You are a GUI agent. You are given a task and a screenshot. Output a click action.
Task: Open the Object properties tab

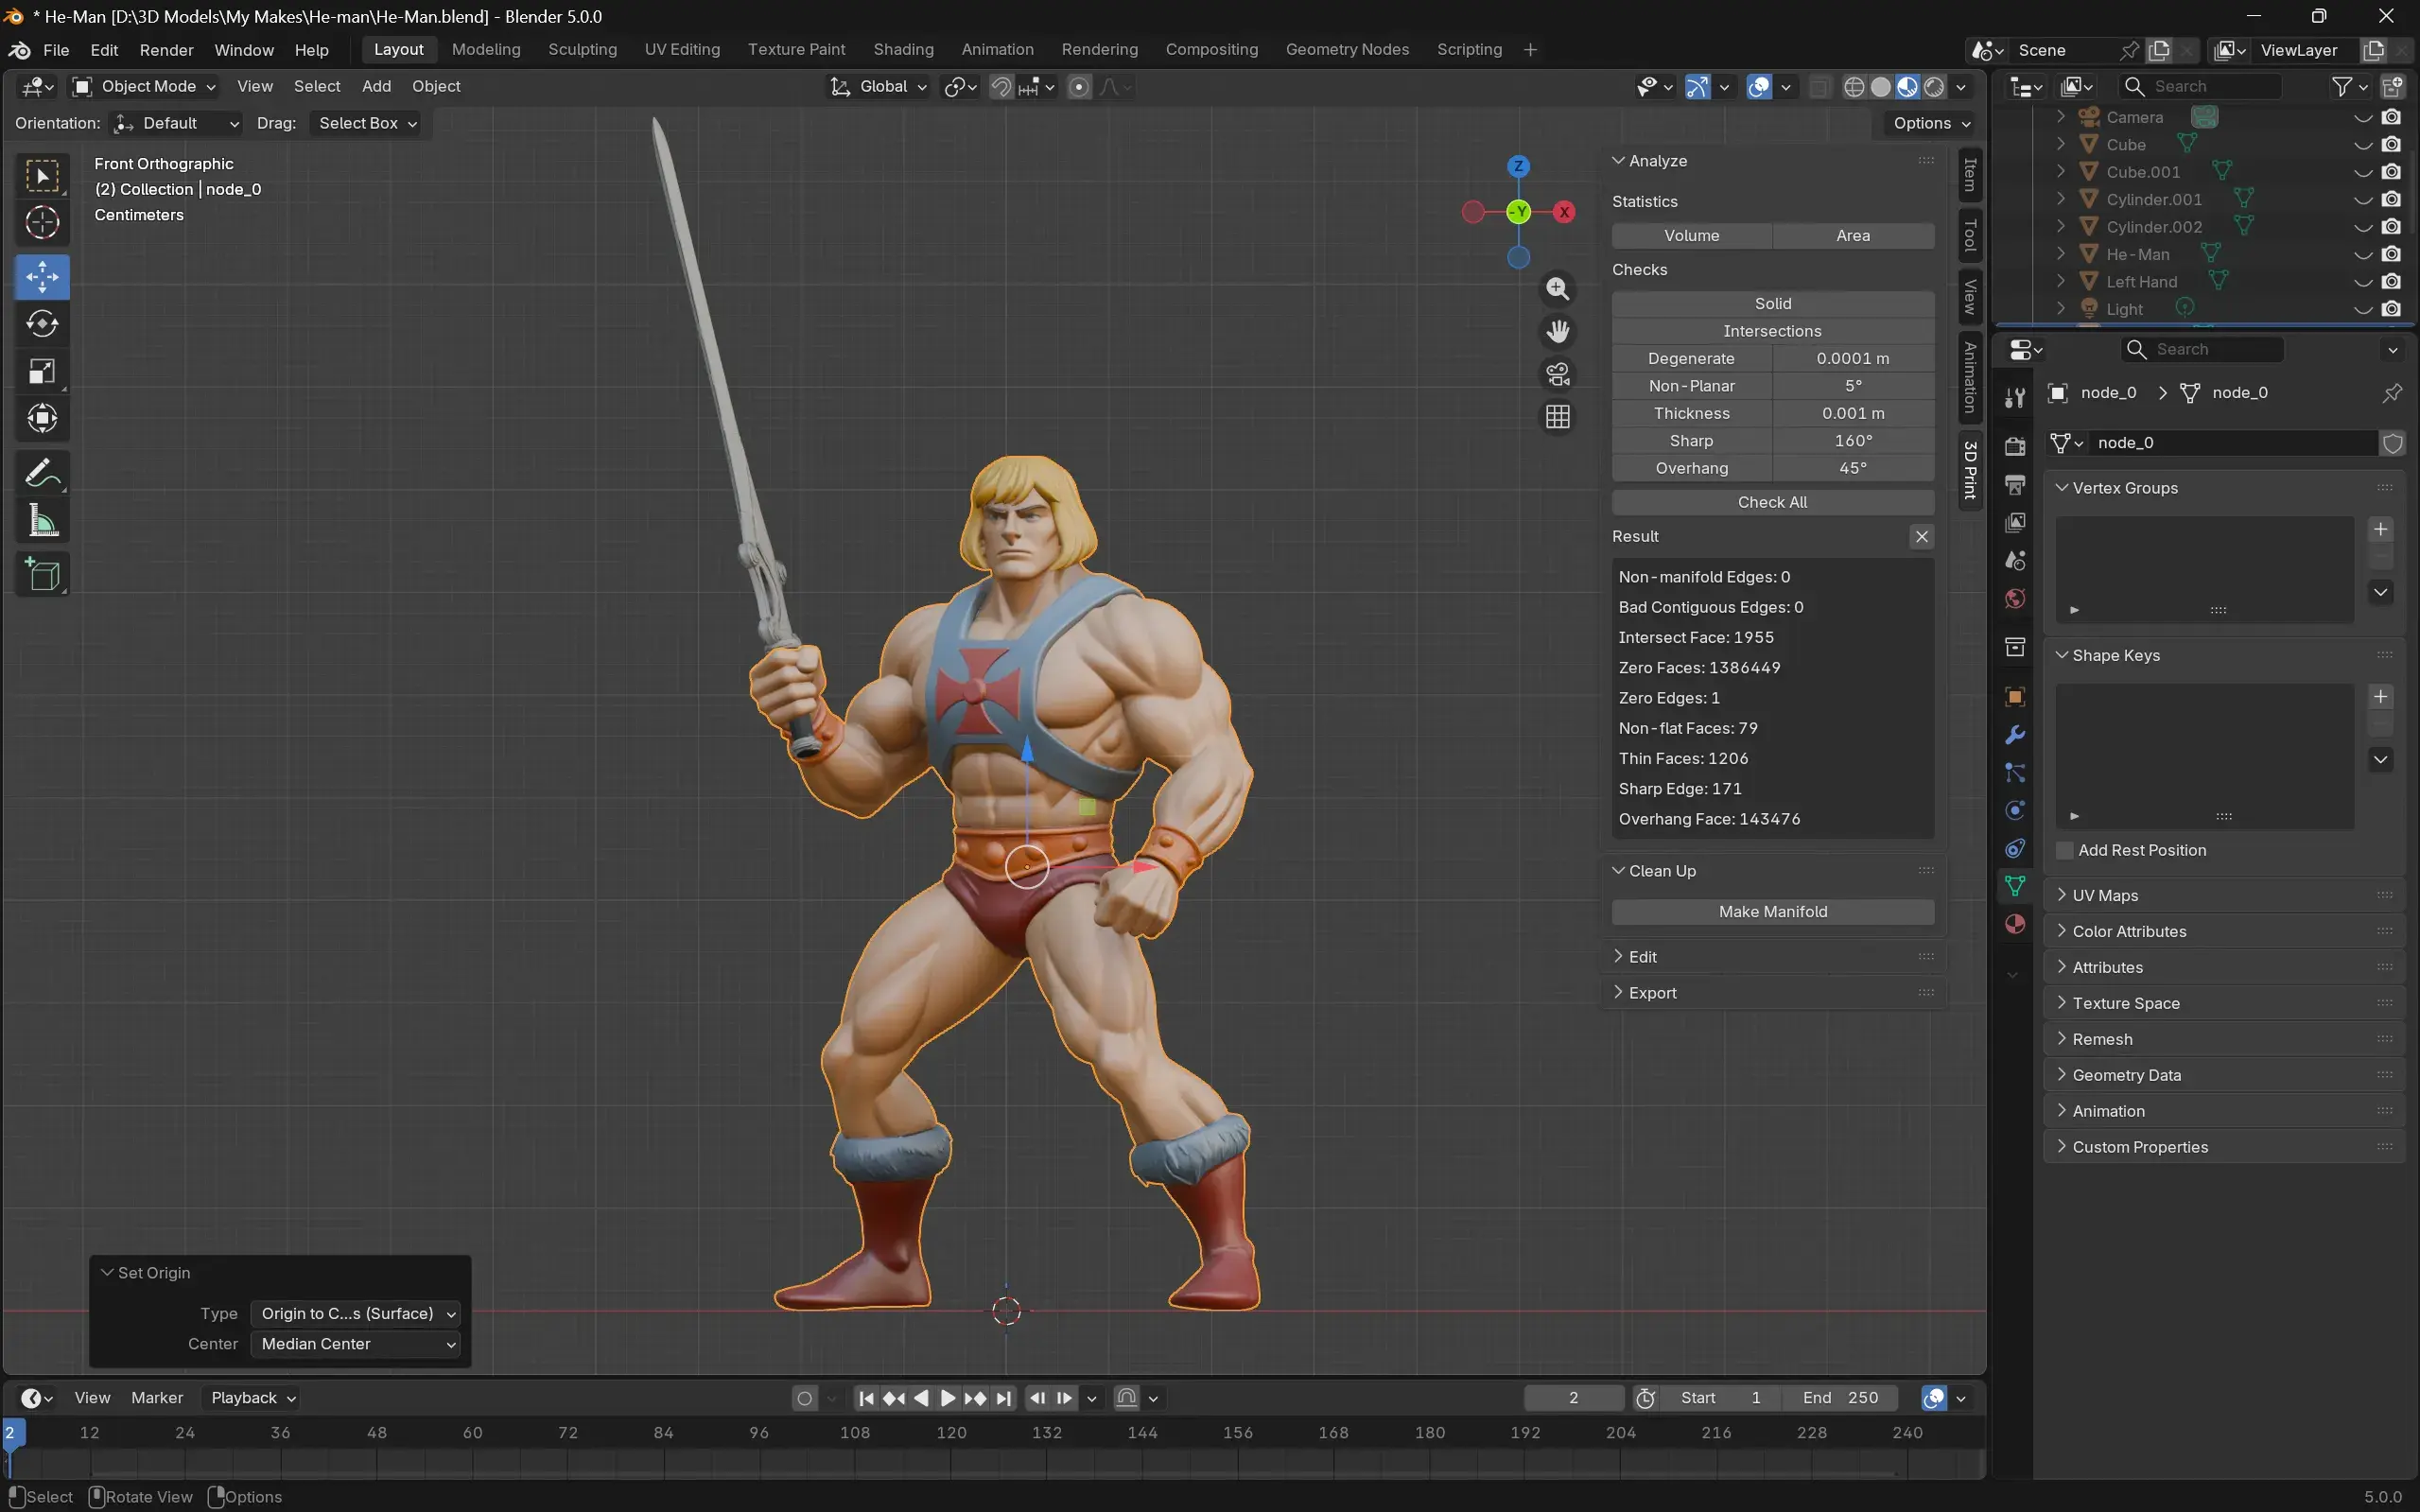point(2015,697)
